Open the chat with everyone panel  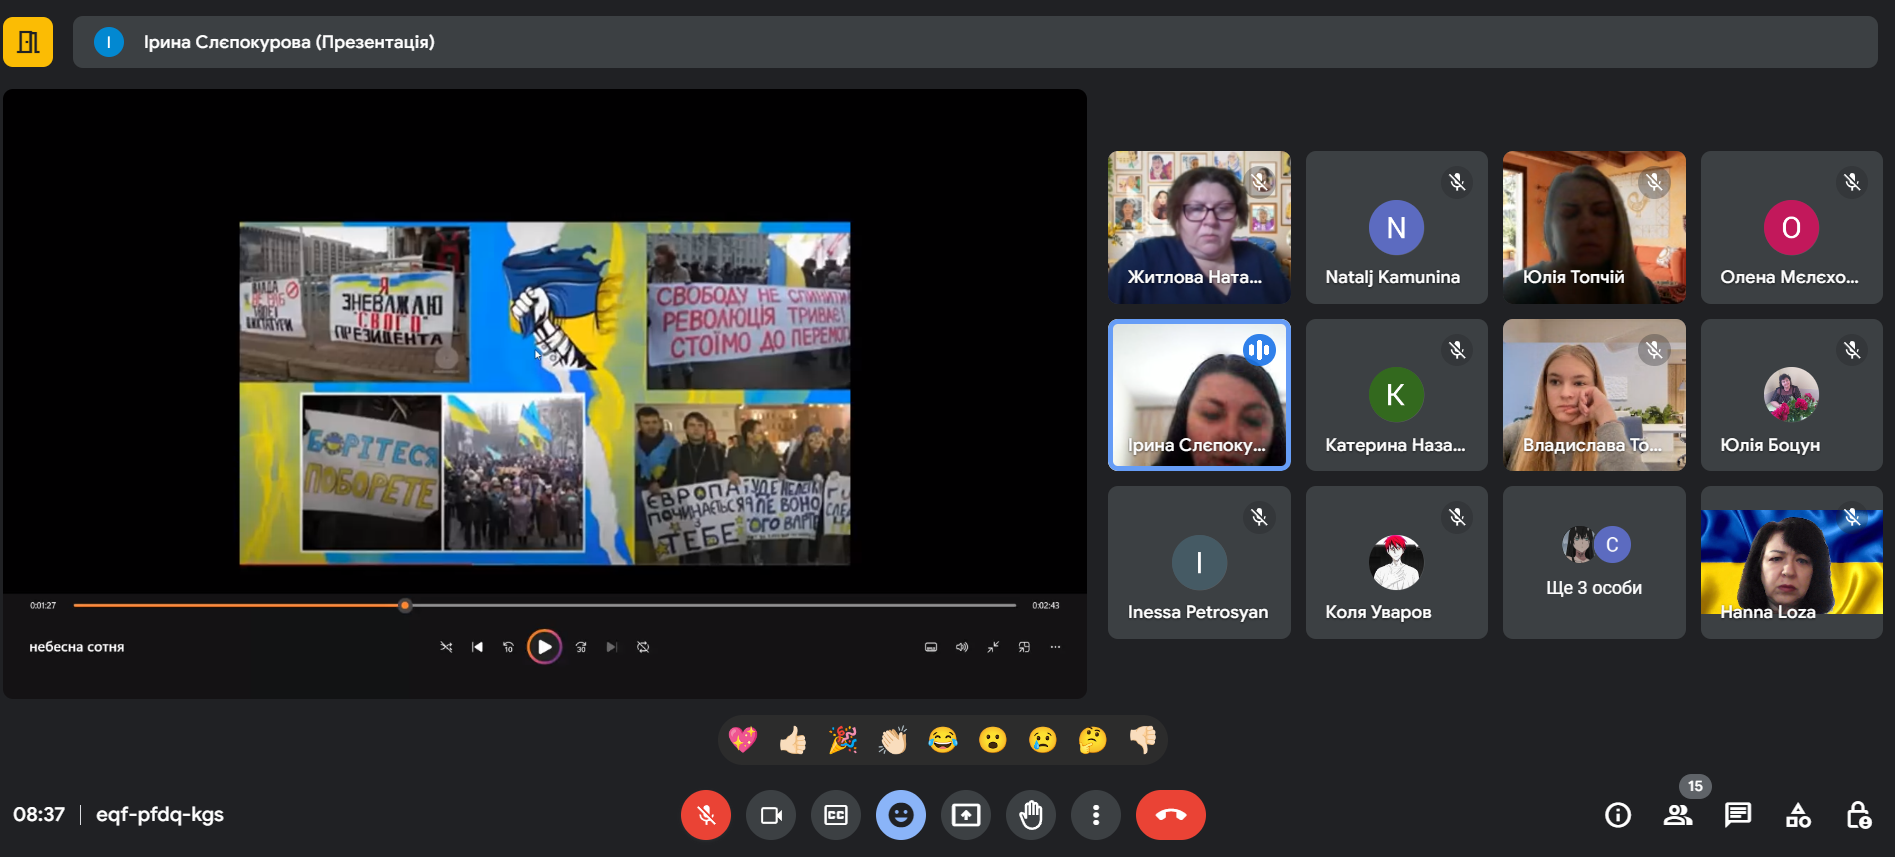coord(1738,815)
